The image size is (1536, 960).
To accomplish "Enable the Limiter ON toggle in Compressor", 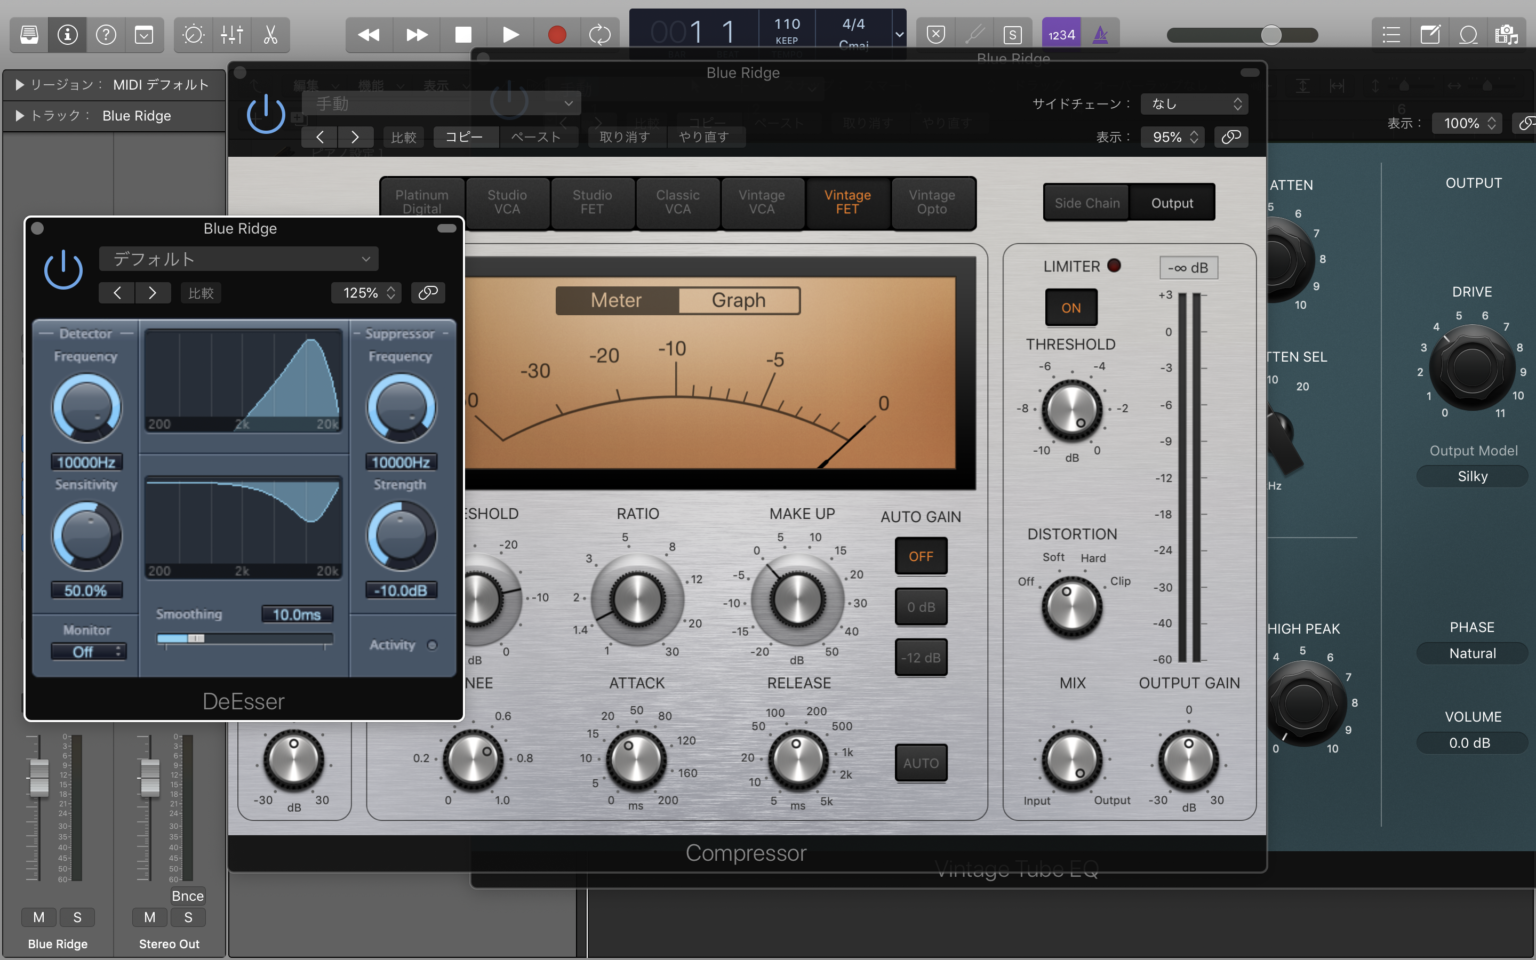I will pos(1070,307).
